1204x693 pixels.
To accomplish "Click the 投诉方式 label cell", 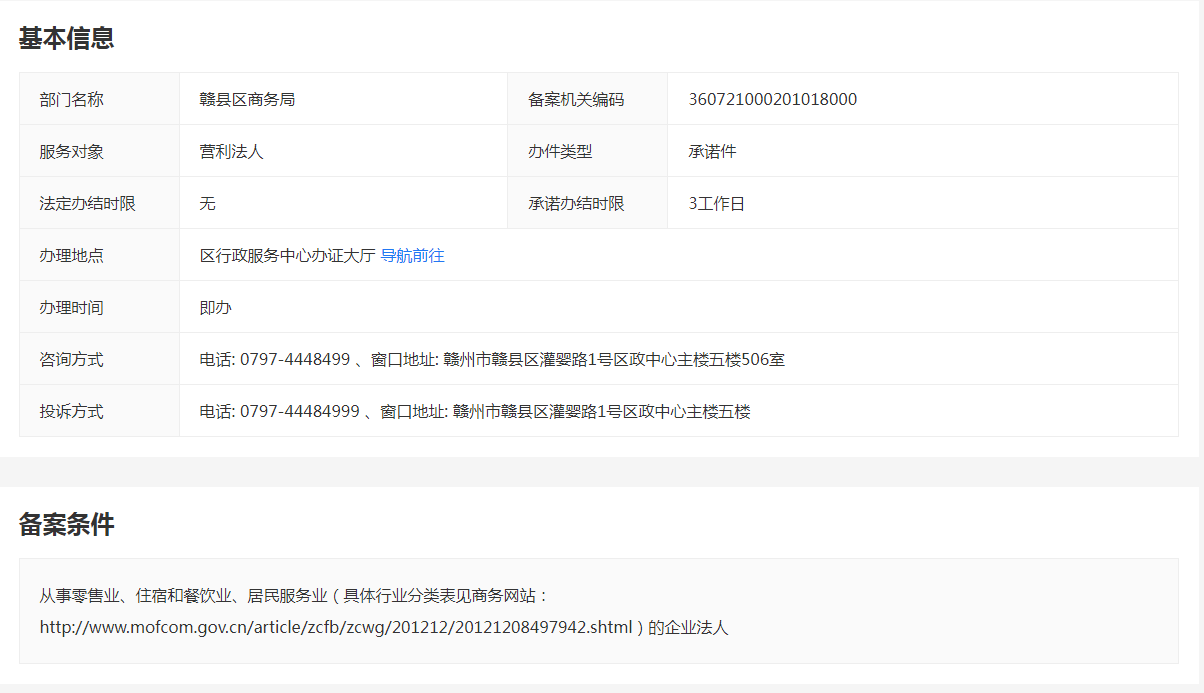I will pos(99,411).
